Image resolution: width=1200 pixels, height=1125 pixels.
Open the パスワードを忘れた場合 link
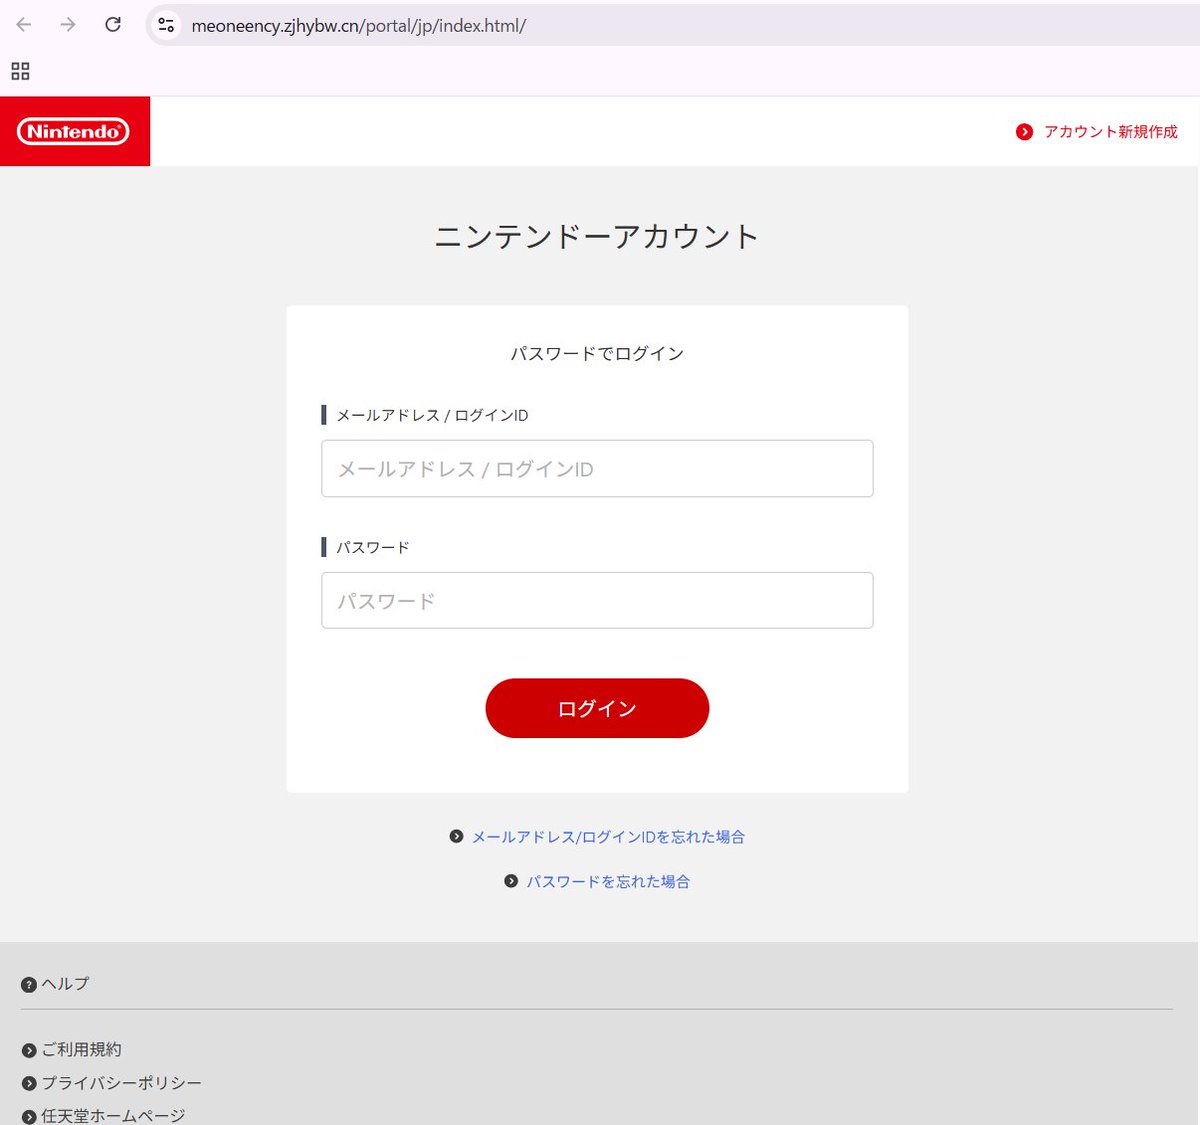click(x=608, y=881)
